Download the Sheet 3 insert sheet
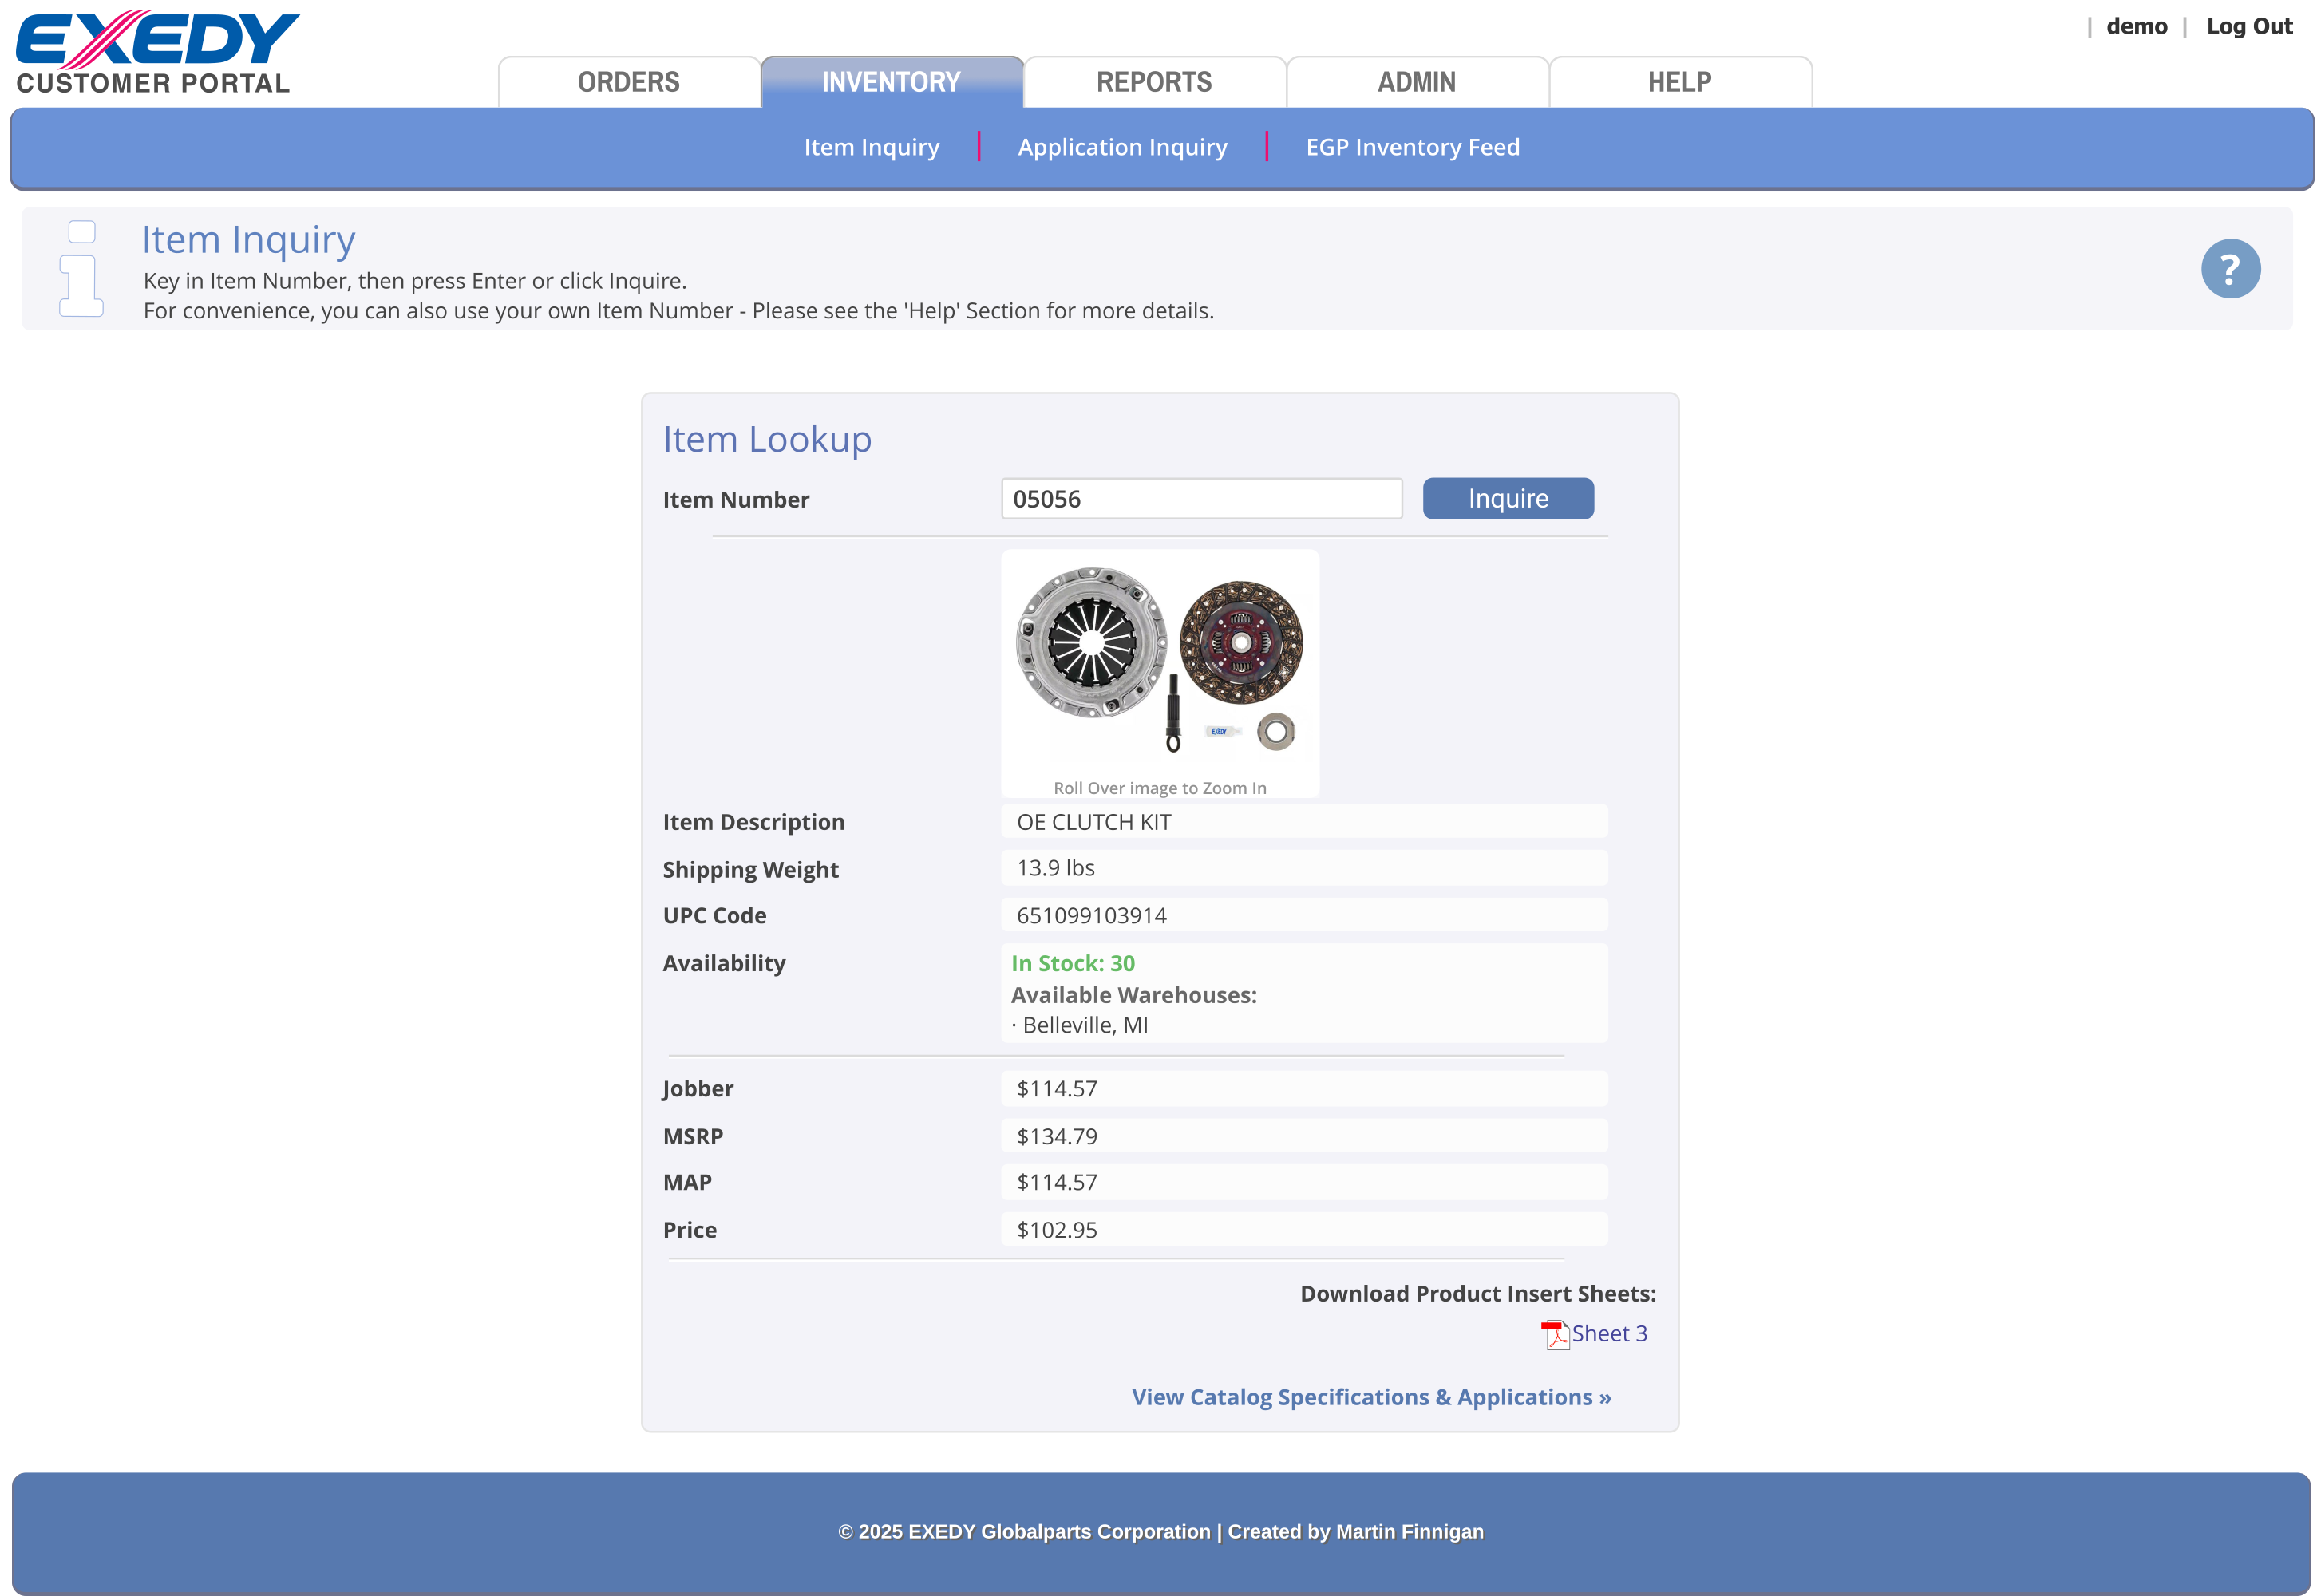2321x1596 pixels. click(x=1608, y=1333)
